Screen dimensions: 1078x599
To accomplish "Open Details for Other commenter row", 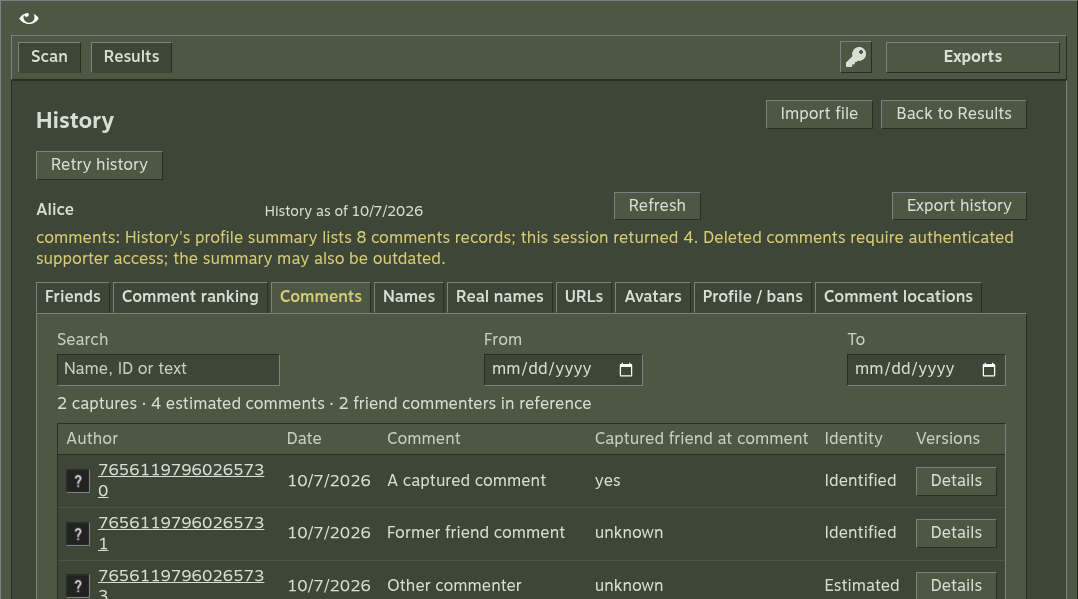I will (x=956, y=585).
